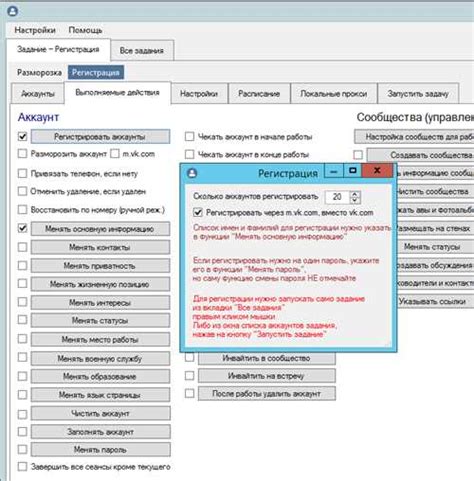
Task: Click the Заполнять аккаунт button
Action: [x=100, y=432]
